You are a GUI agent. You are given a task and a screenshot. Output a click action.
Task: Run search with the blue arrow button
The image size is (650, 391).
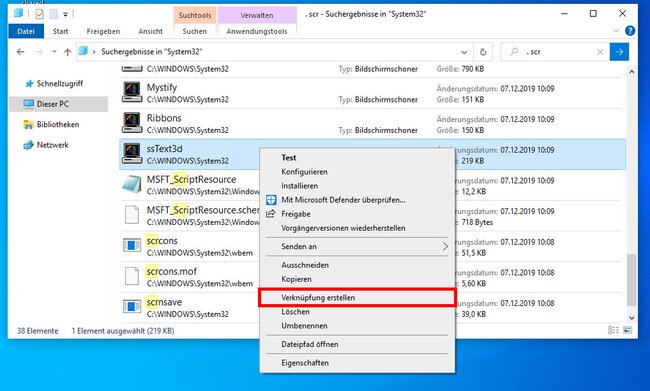click(619, 52)
